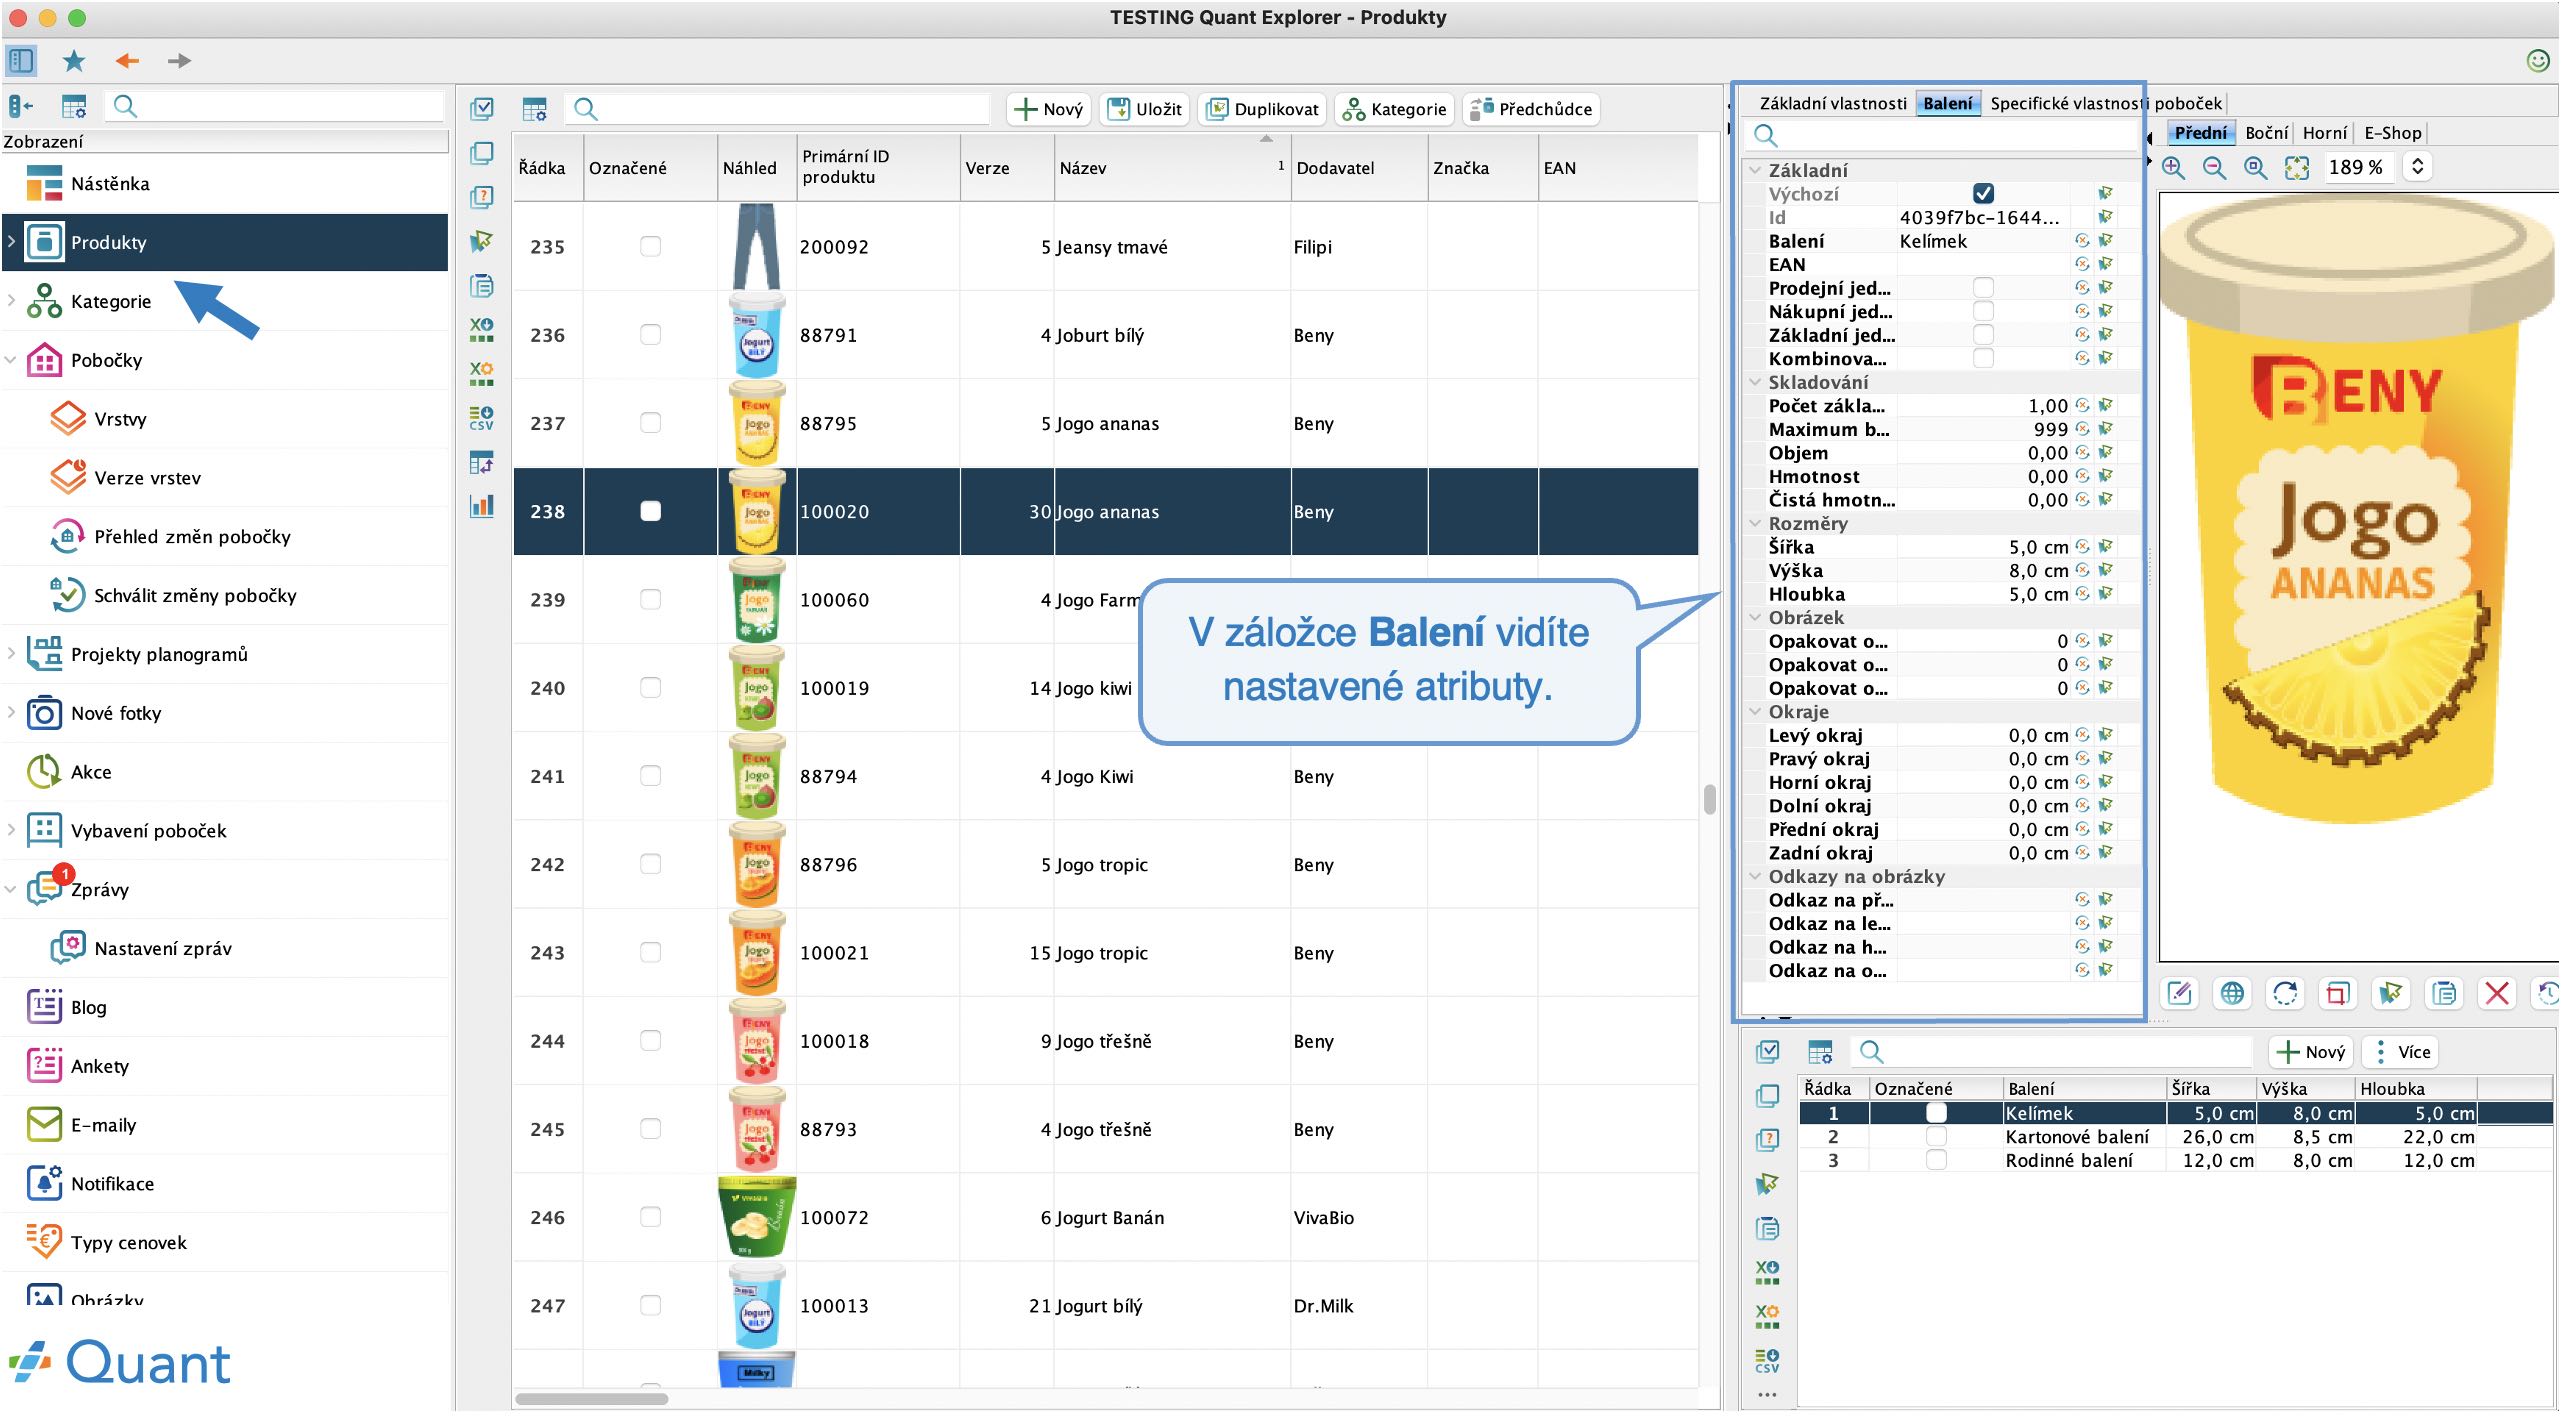
Task: Toggle the sidebar panel icon
Action: pos(21,60)
